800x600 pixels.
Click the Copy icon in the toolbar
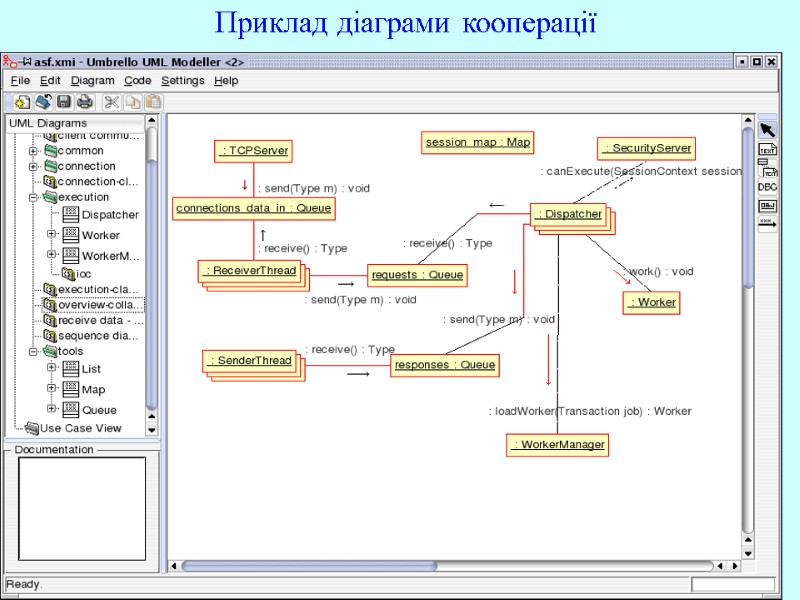133,103
